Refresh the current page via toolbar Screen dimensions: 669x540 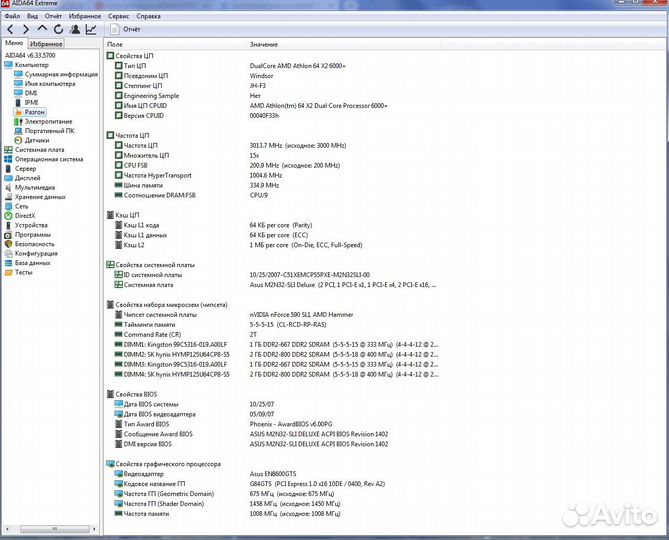coord(57,30)
